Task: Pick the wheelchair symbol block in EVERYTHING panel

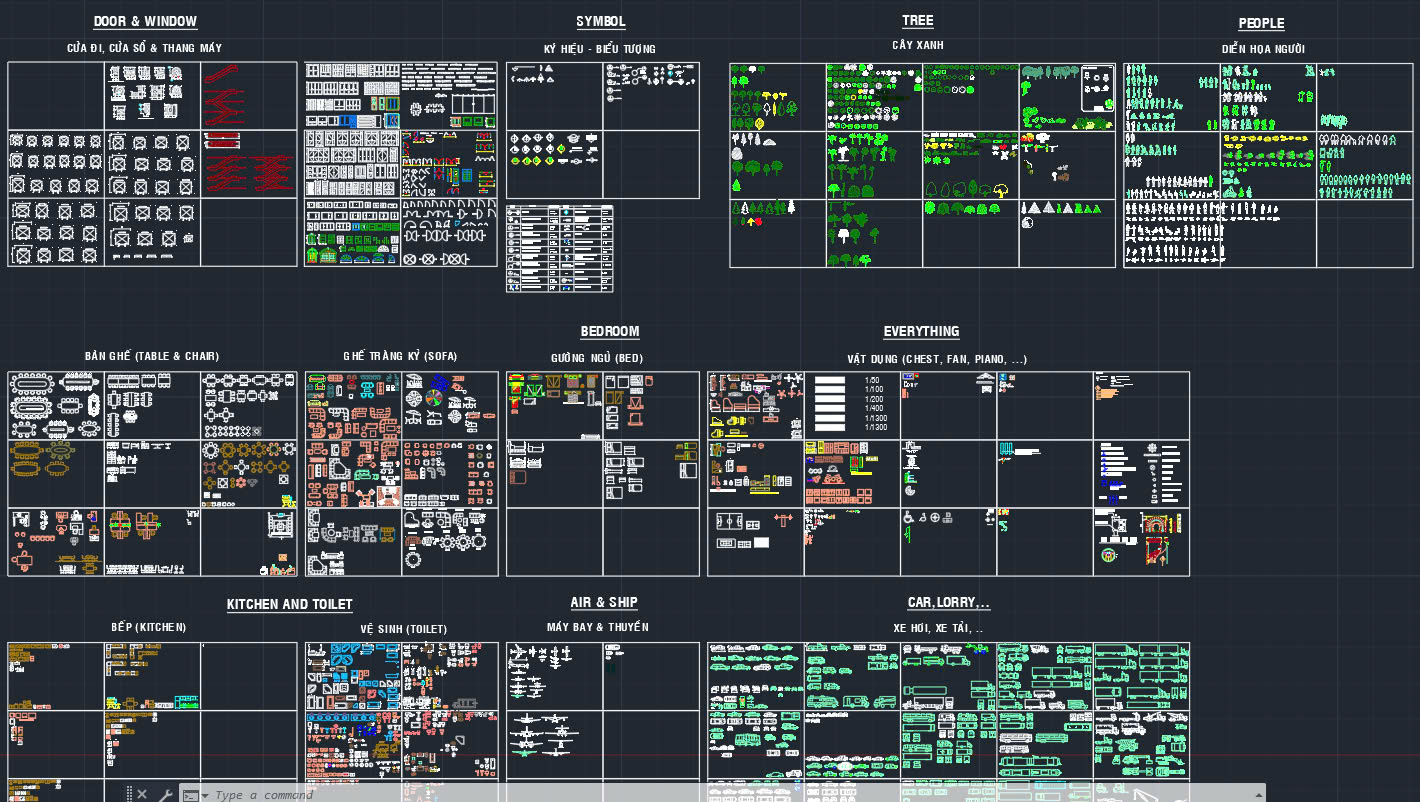Action: pyautogui.click(x=909, y=518)
